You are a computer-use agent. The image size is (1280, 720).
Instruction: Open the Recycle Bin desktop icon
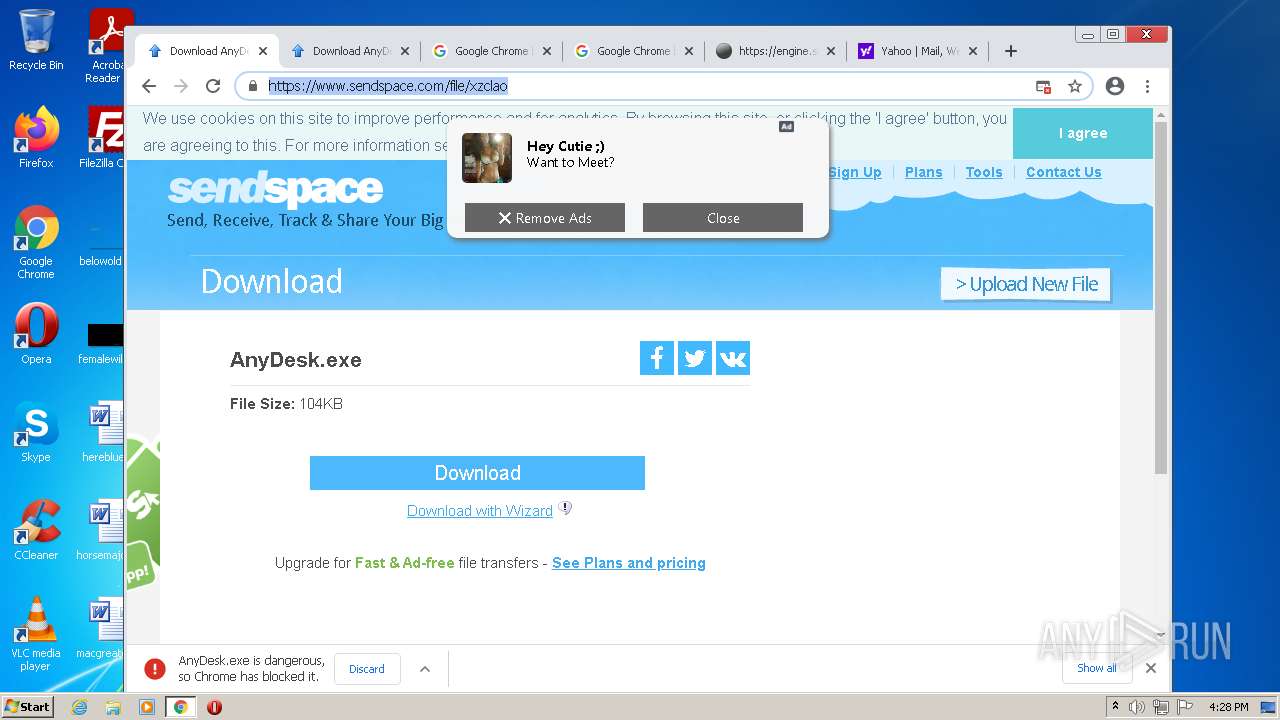[36, 40]
